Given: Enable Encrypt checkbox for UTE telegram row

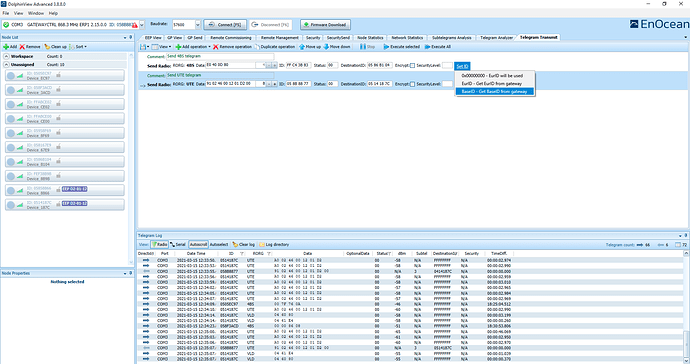Looking at the screenshot, I should click(x=412, y=84).
